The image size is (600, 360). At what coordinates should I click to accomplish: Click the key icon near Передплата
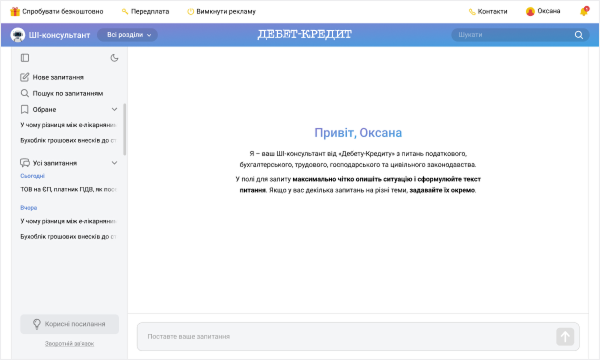(125, 11)
